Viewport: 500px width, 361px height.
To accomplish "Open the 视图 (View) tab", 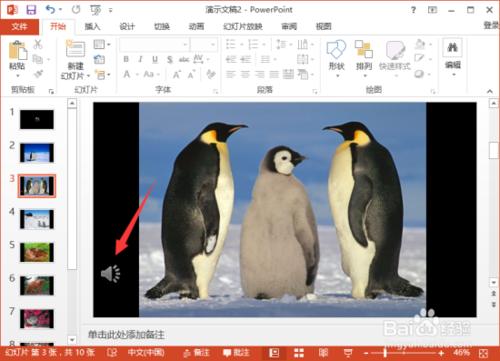I will click(323, 26).
